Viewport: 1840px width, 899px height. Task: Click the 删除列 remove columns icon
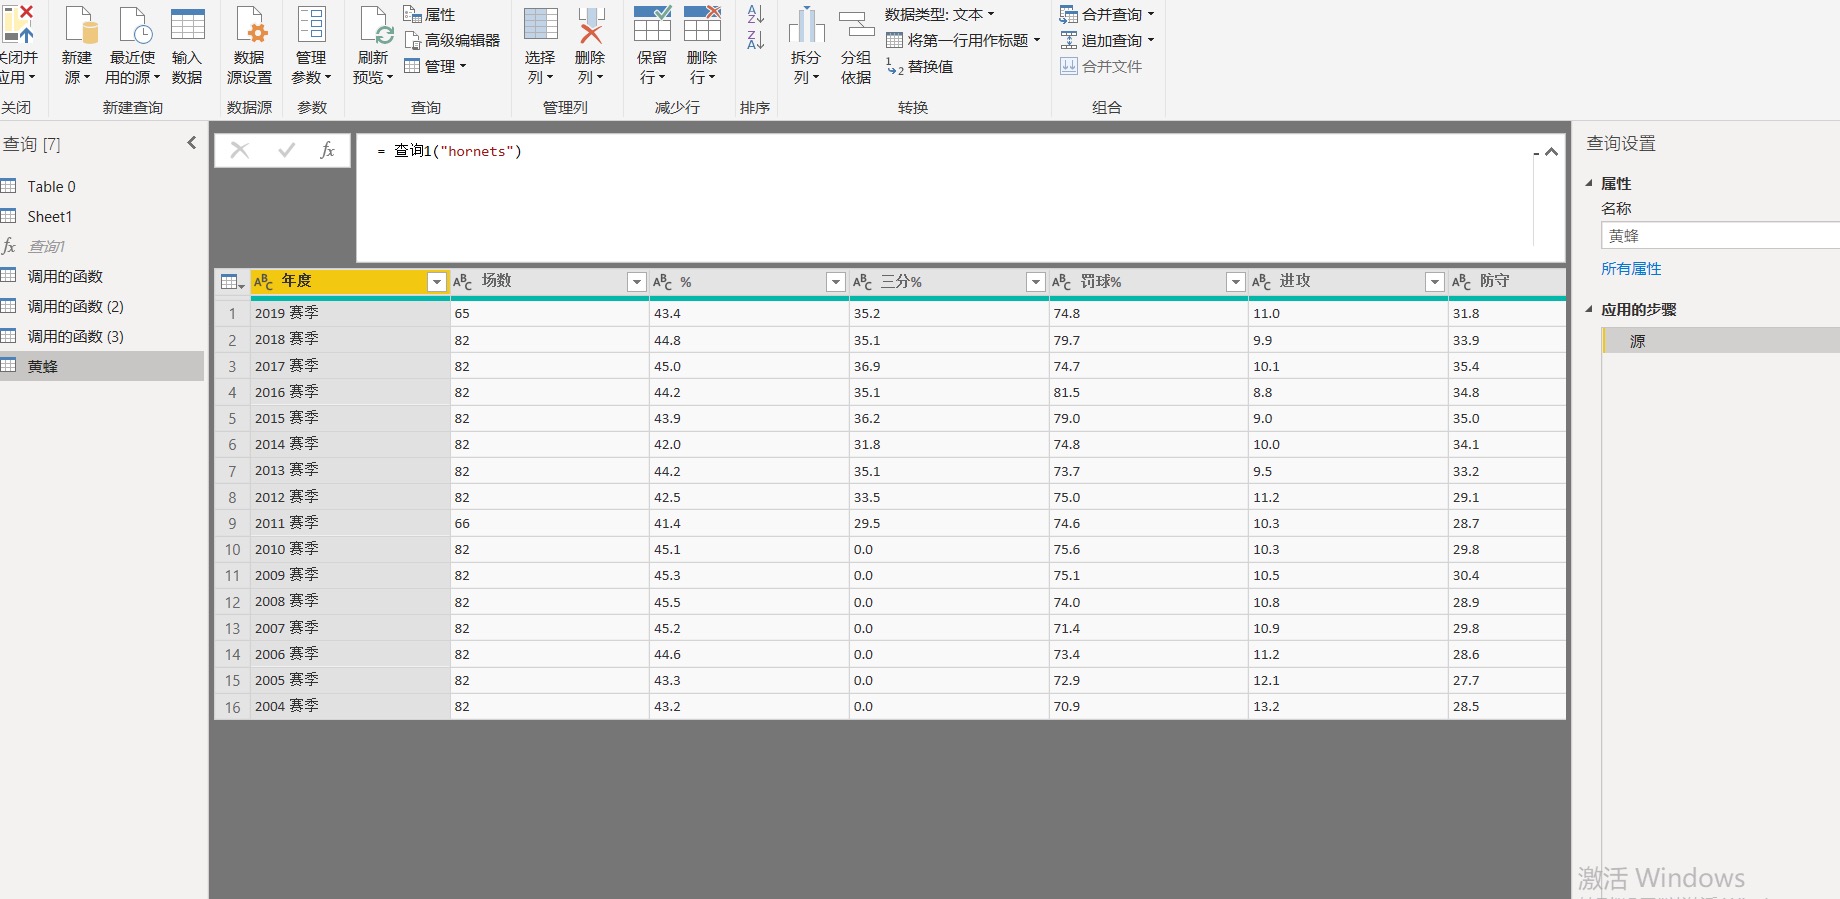pos(590,27)
